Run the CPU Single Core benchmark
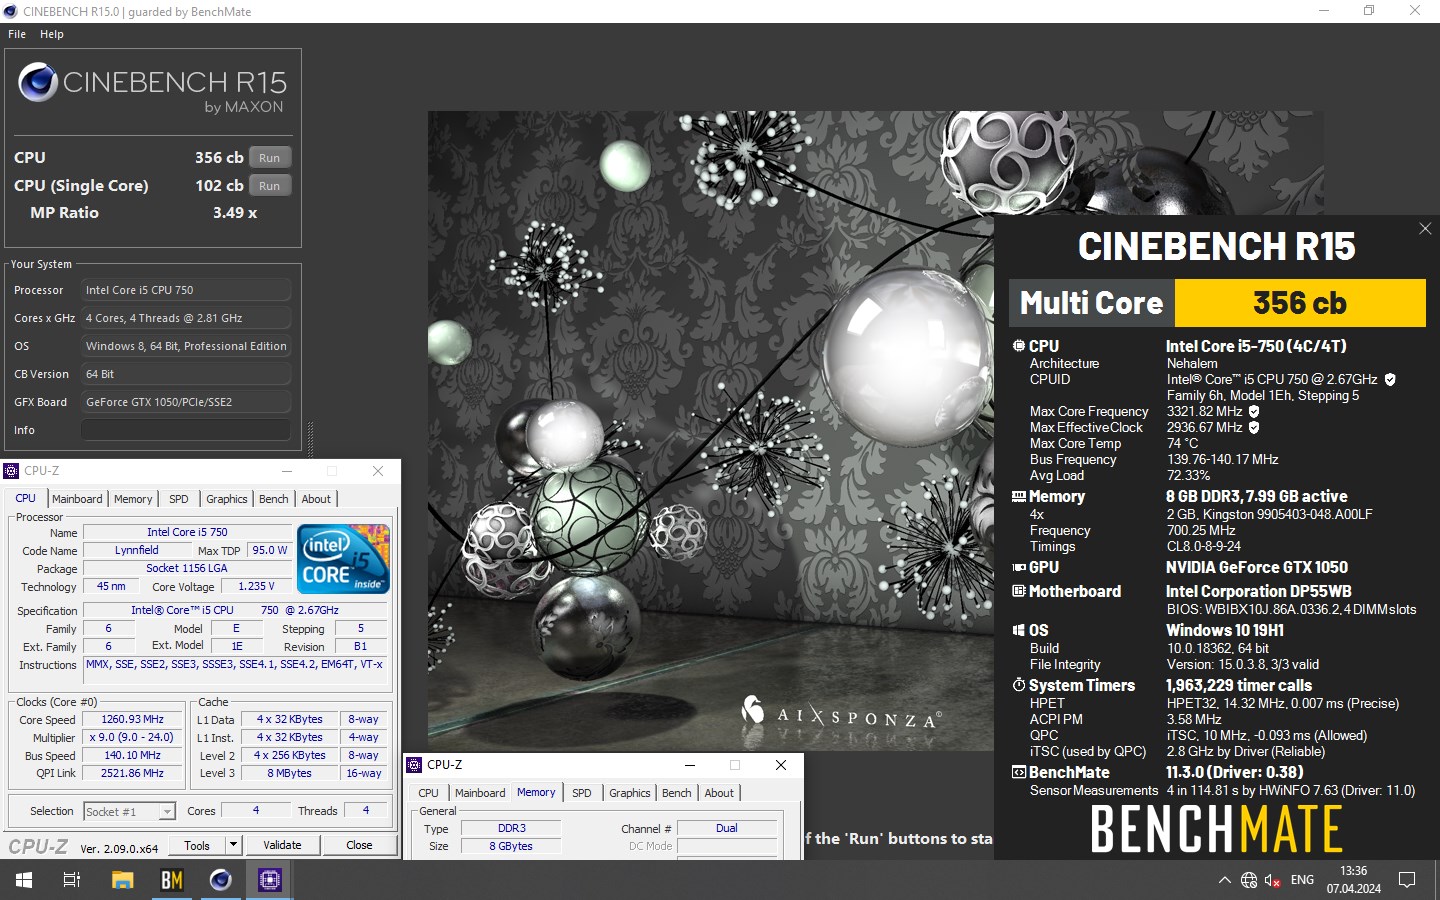Image resolution: width=1440 pixels, height=900 pixels. click(x=270, y=186)
